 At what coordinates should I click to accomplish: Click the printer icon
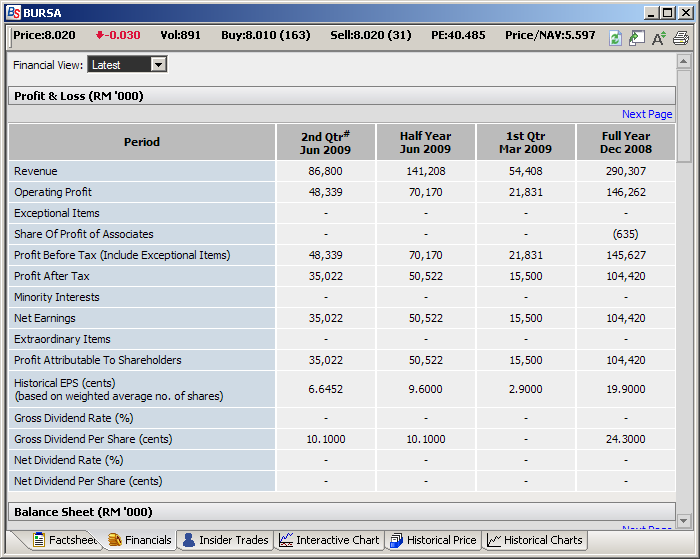pos(681,38)
